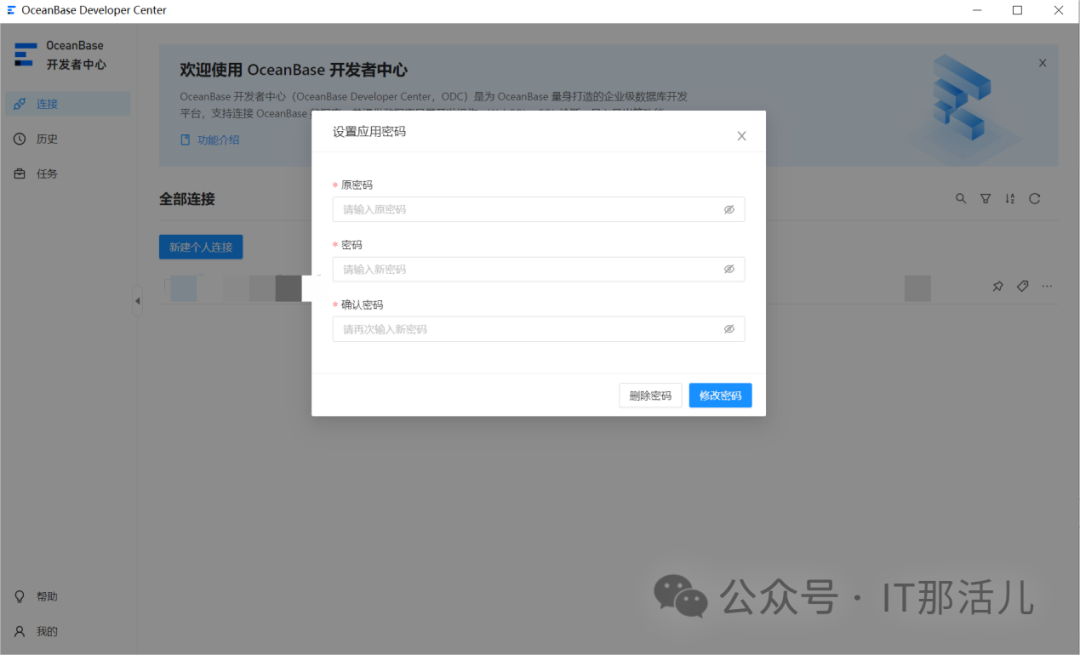Click the filter icon in 全部连接 toolbar
Image resolution: width=1080 pixels, height=655 pixels.
click(986, 198)
